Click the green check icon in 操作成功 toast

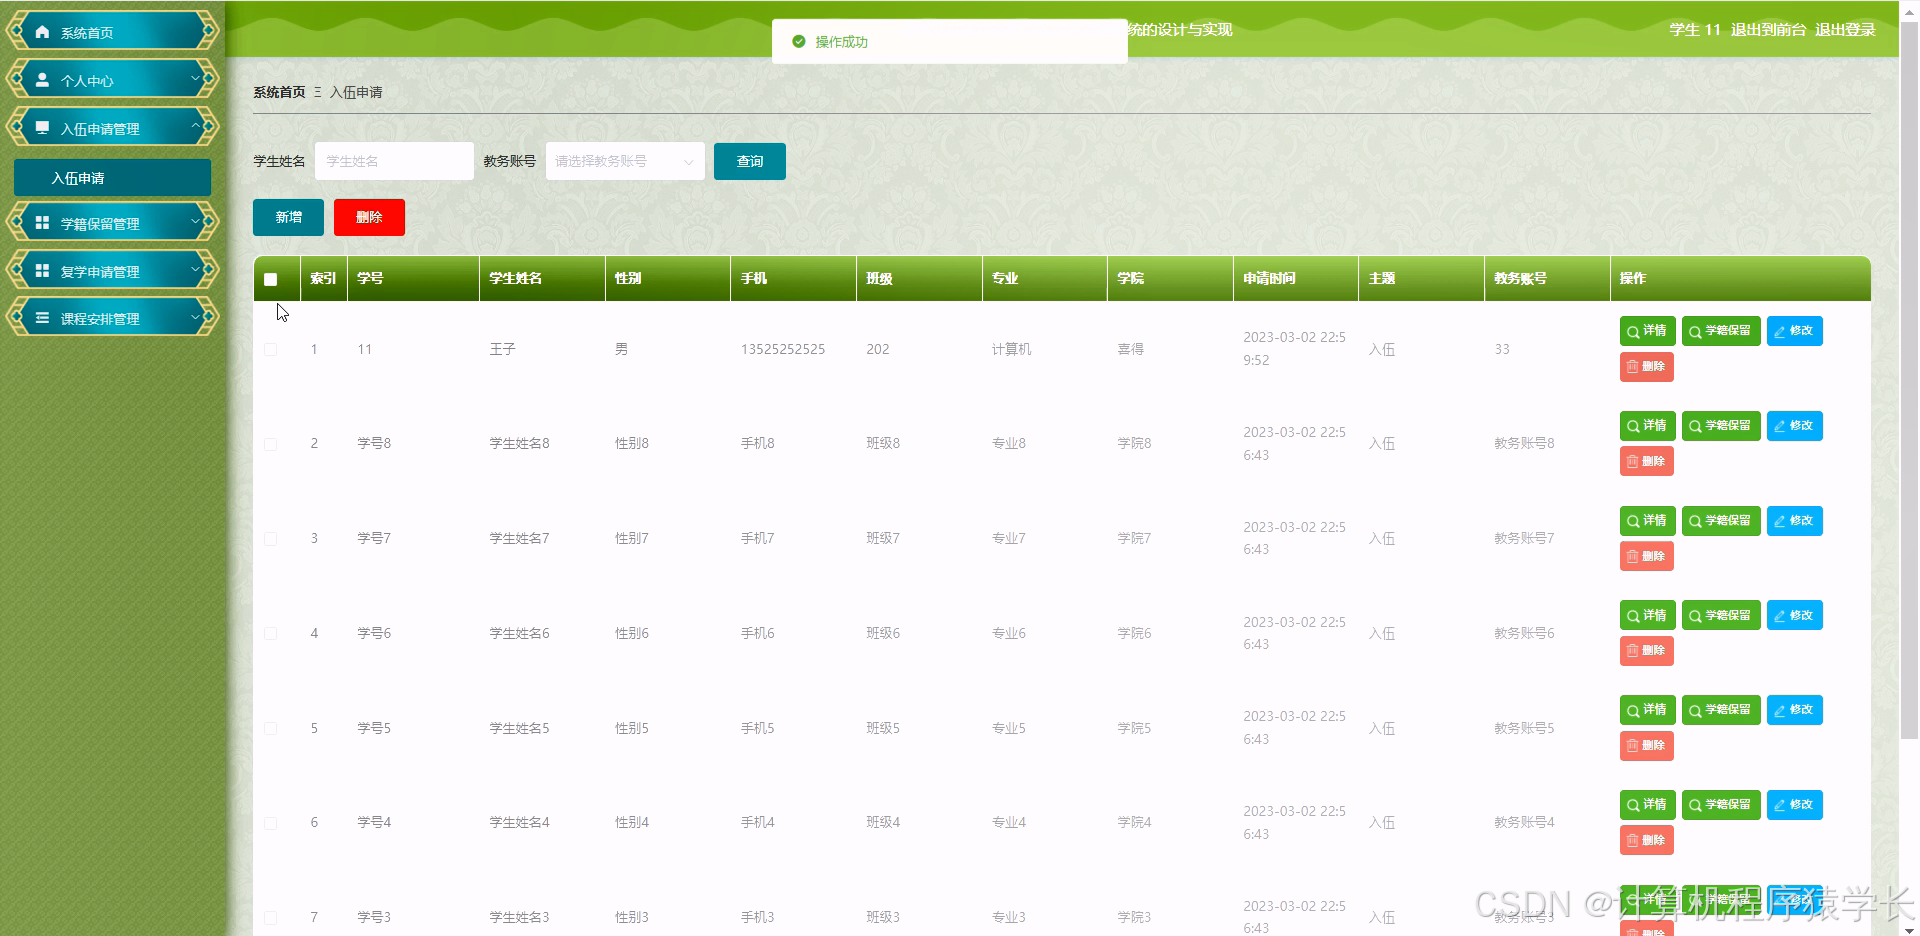click(798, 42)
